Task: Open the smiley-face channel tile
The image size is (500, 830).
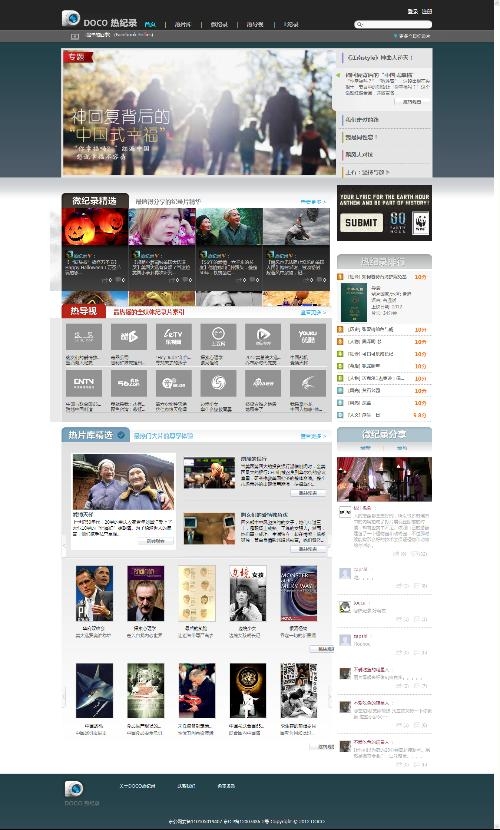Action: (218, 337)
